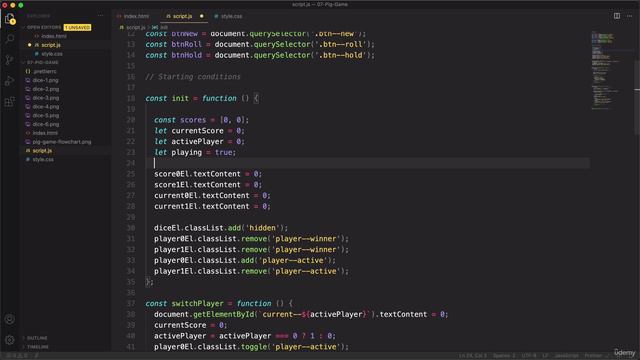This screenshot has height=360, width=640.
Task: Open Explorer panel ellipsis menu
Action: click(x=100, y=16)
